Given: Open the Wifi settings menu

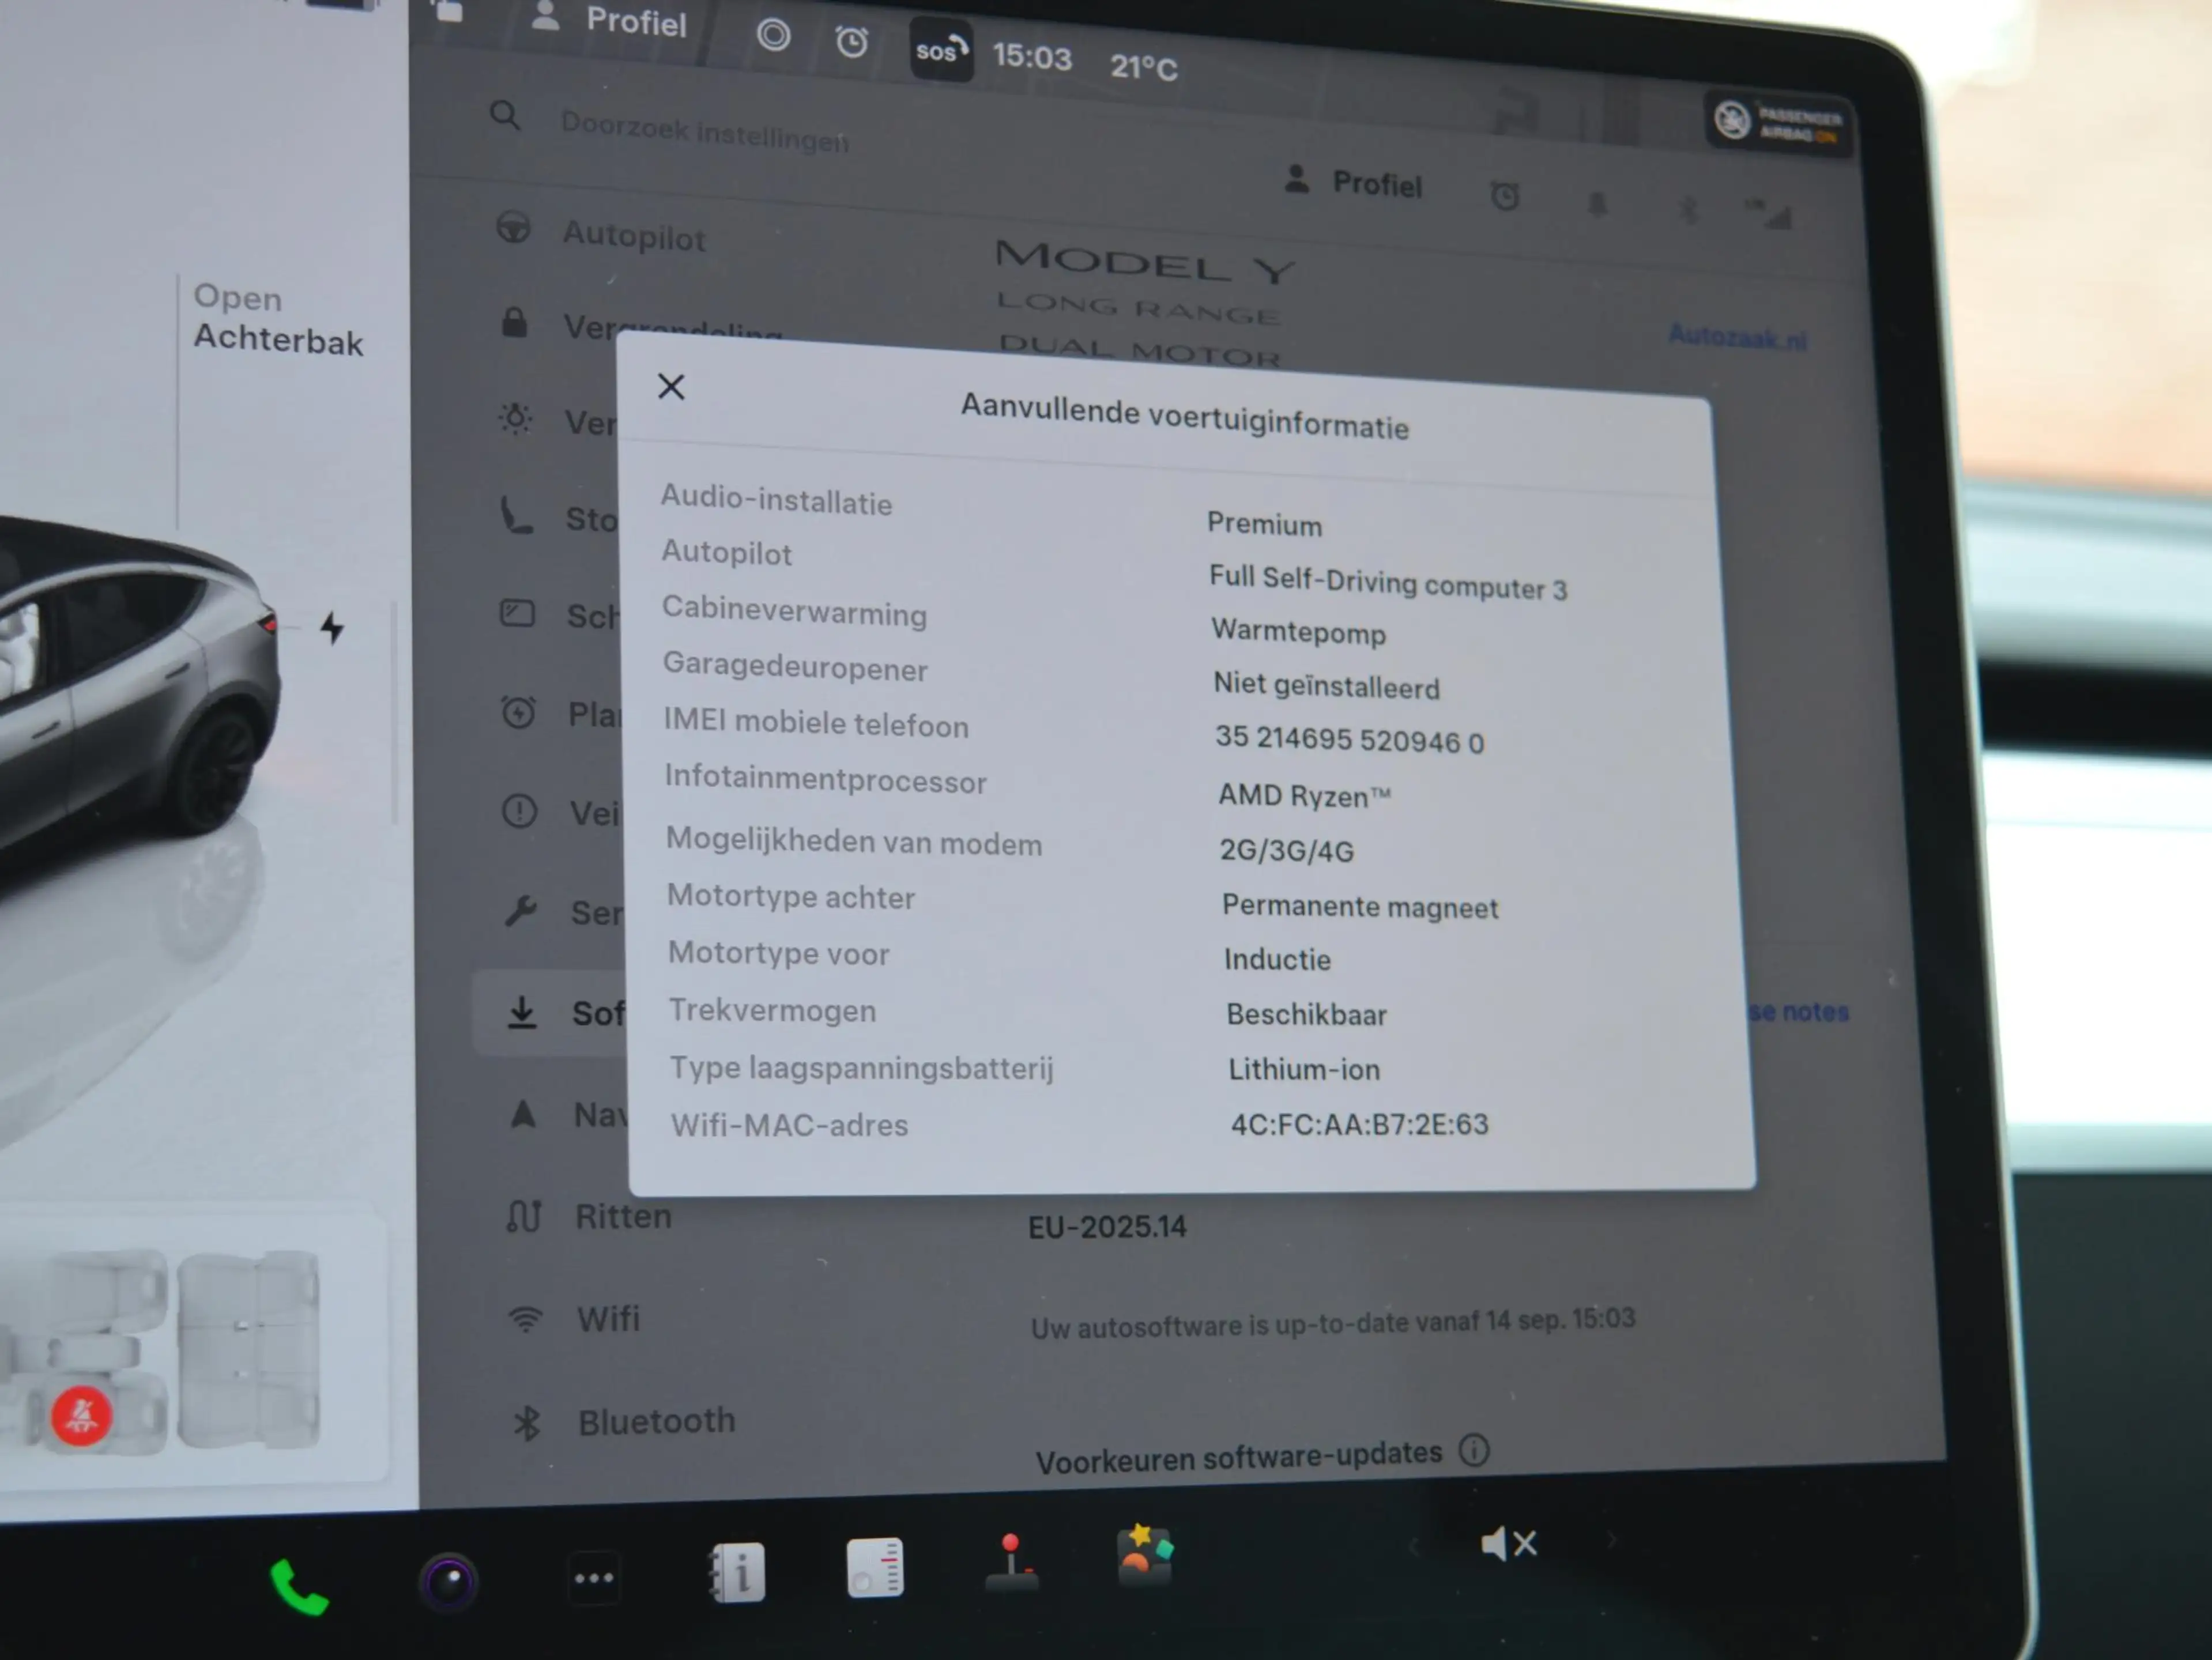Looking at the screenshot, I should tap(574, 1319).
